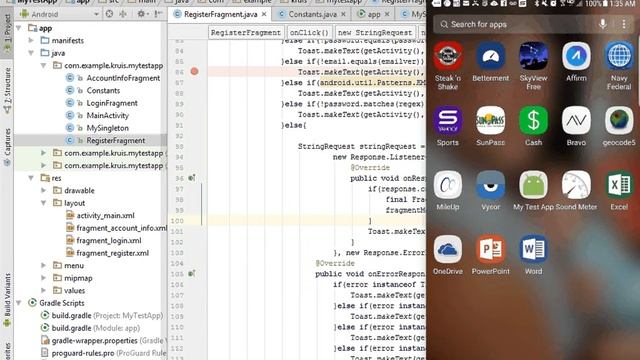Click the scroll-from-source target icon

[109, 14]
